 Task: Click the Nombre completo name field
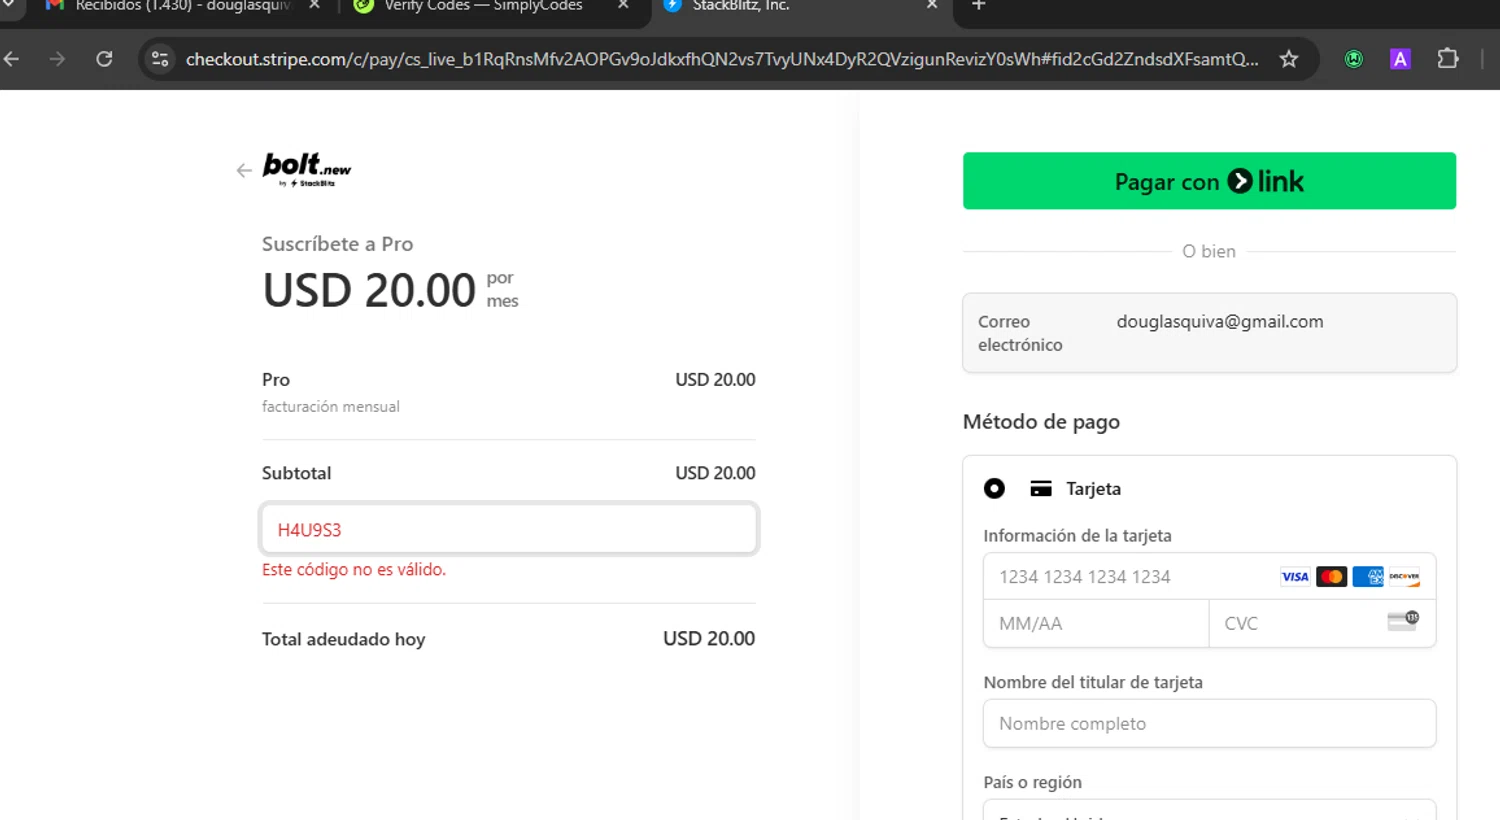(1209, 723)
